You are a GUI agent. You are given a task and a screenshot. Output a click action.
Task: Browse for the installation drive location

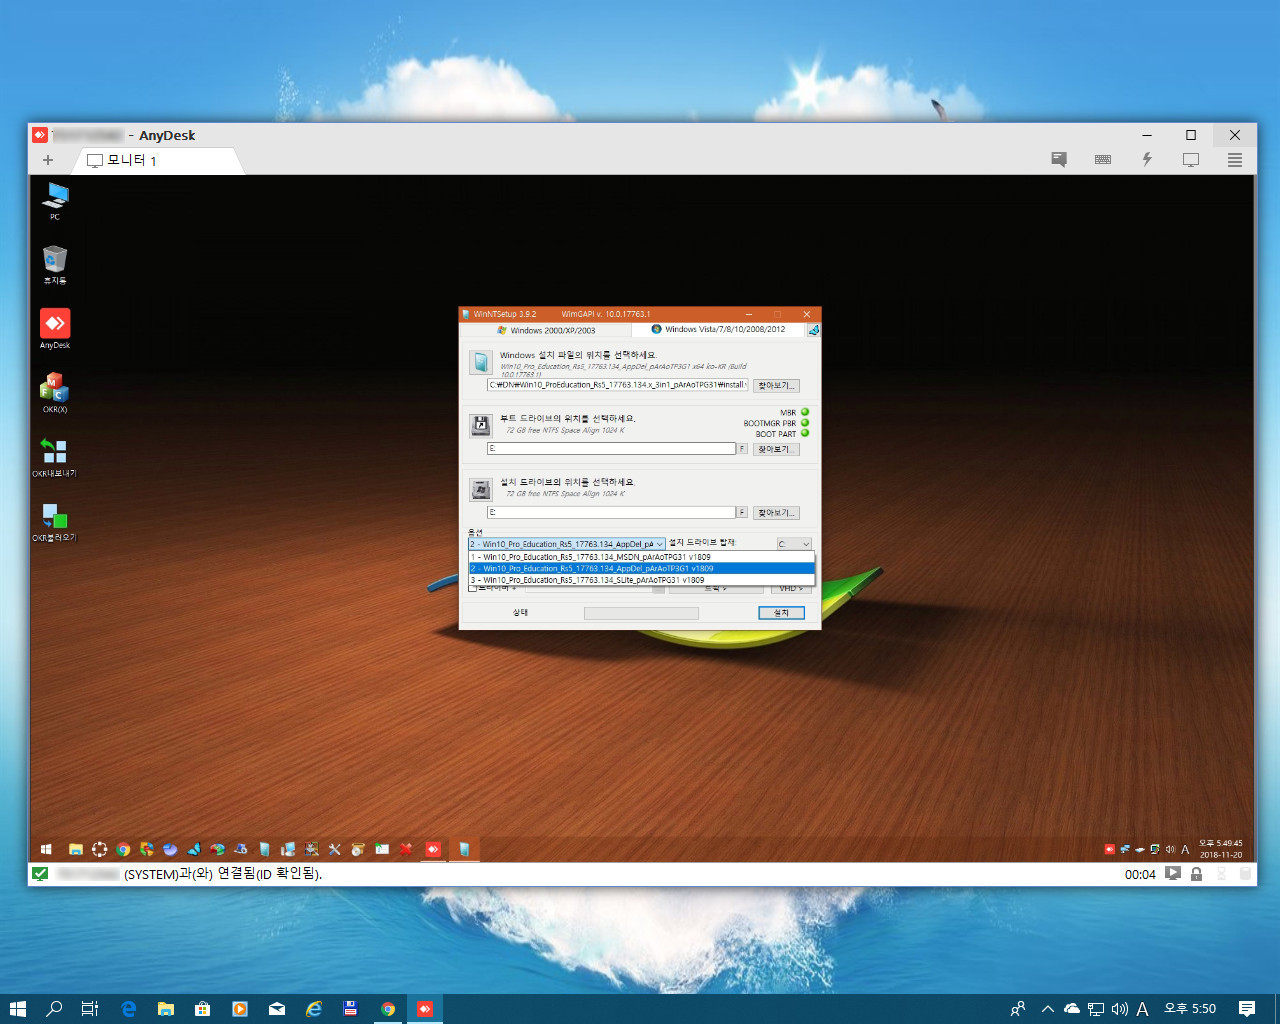(x=776, y=512)
